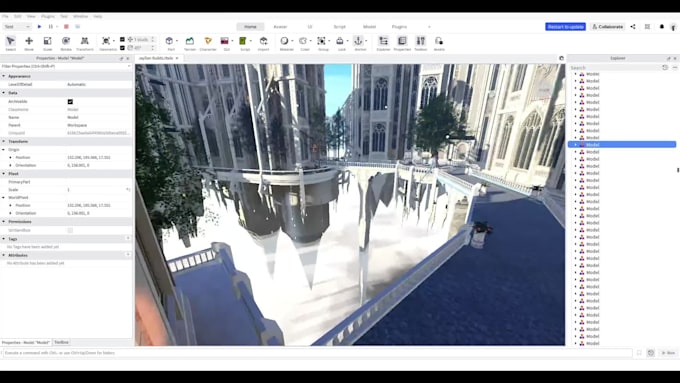Click the user avatar icon
This screenshot has width=680, height=383.
click(x=673, y=27)
